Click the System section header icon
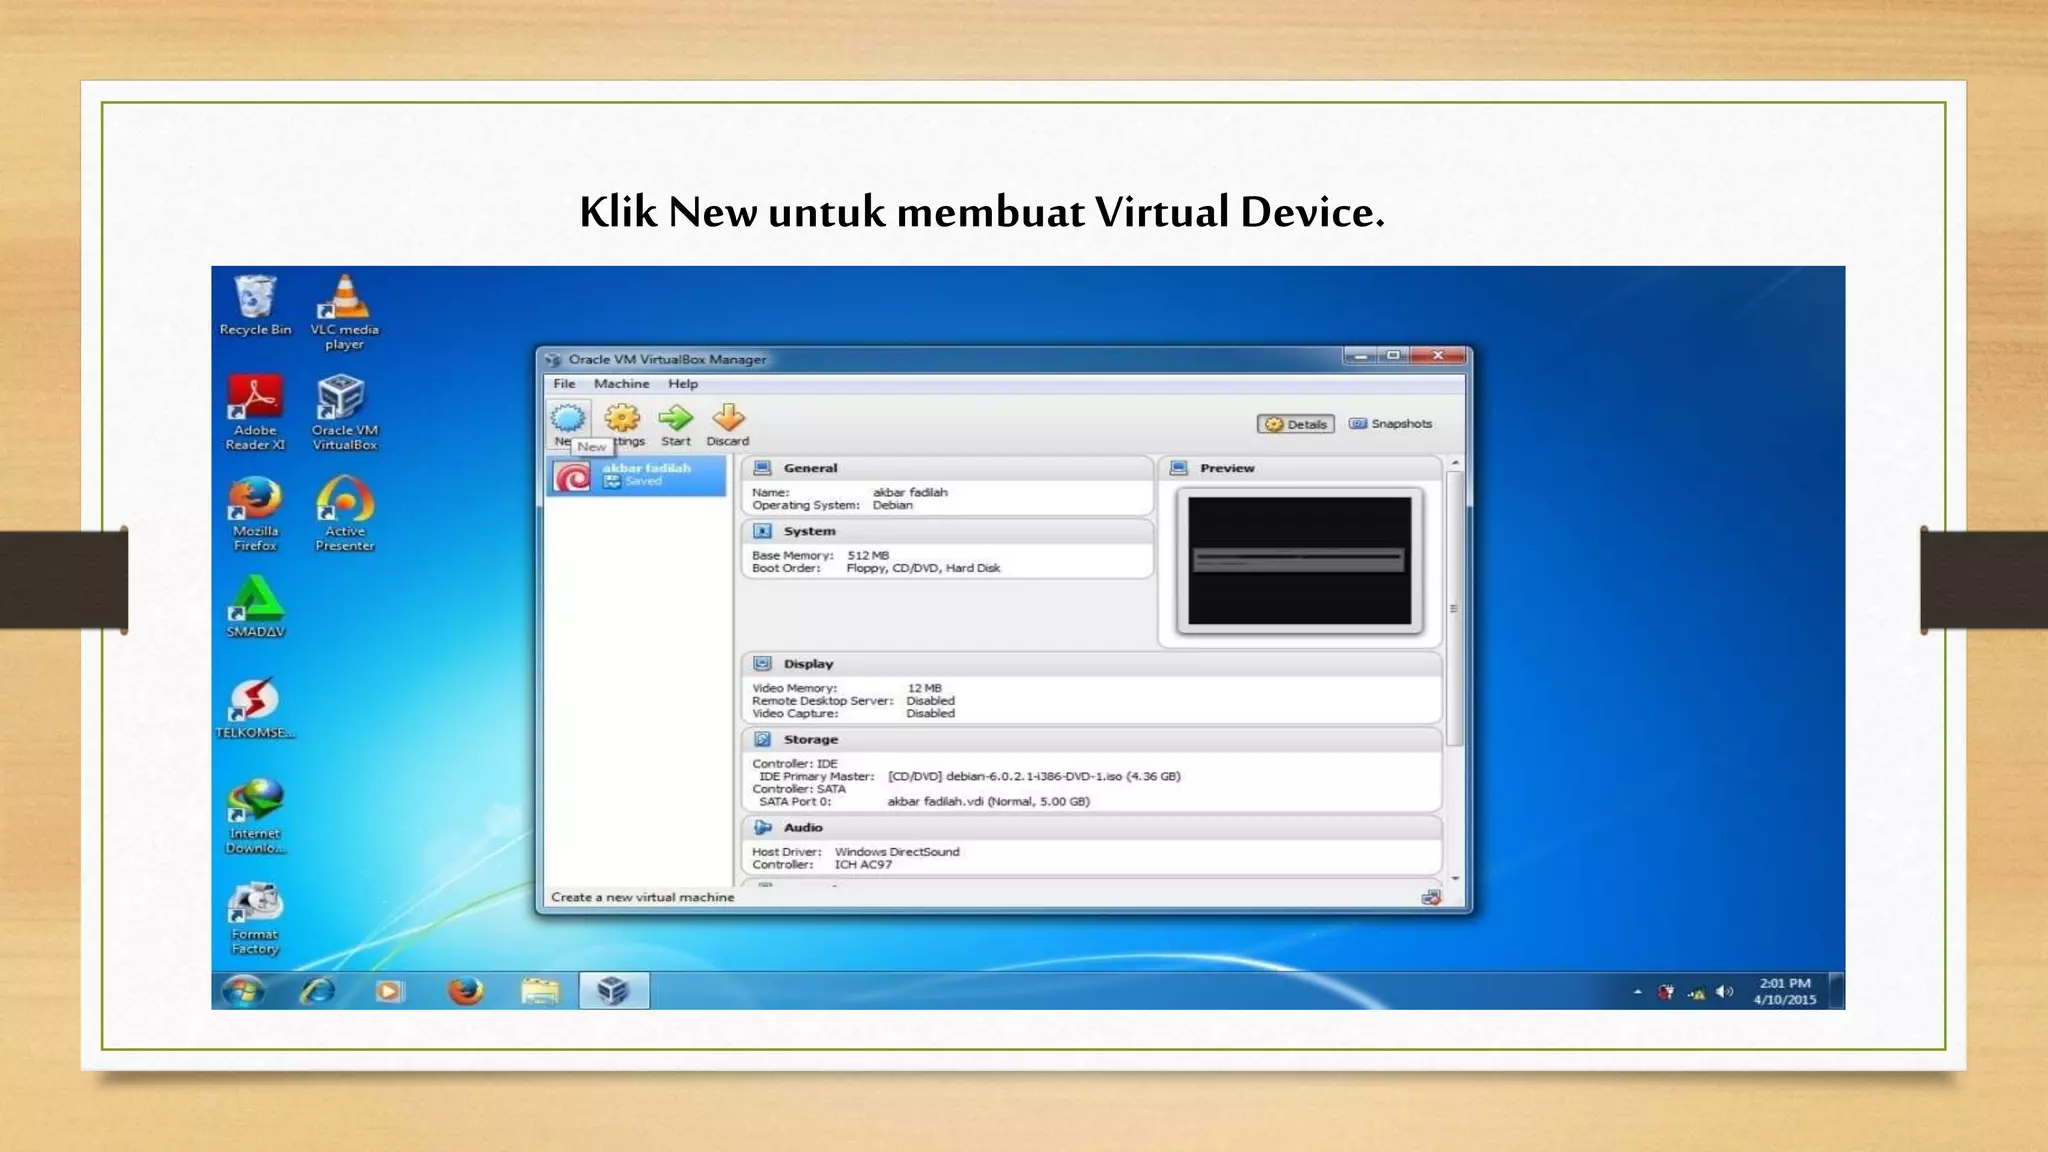2048x1152 pixels. click(x=762, y=531)
